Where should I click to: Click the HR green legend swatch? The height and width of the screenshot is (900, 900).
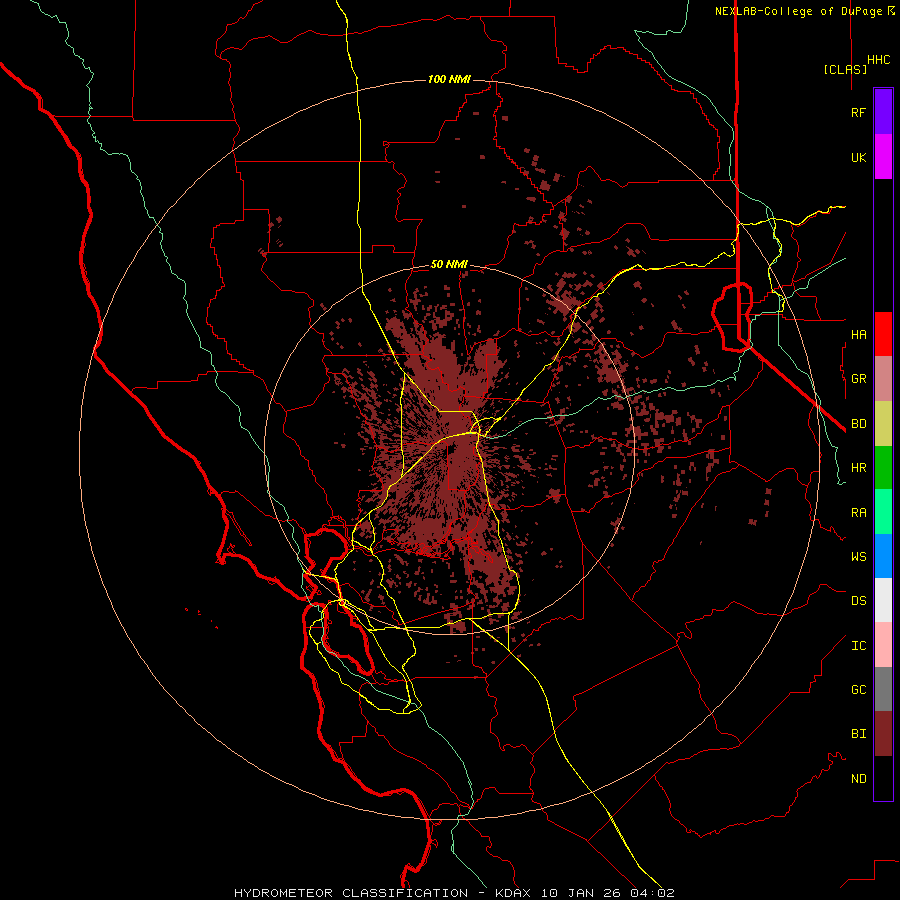point(883,468)
